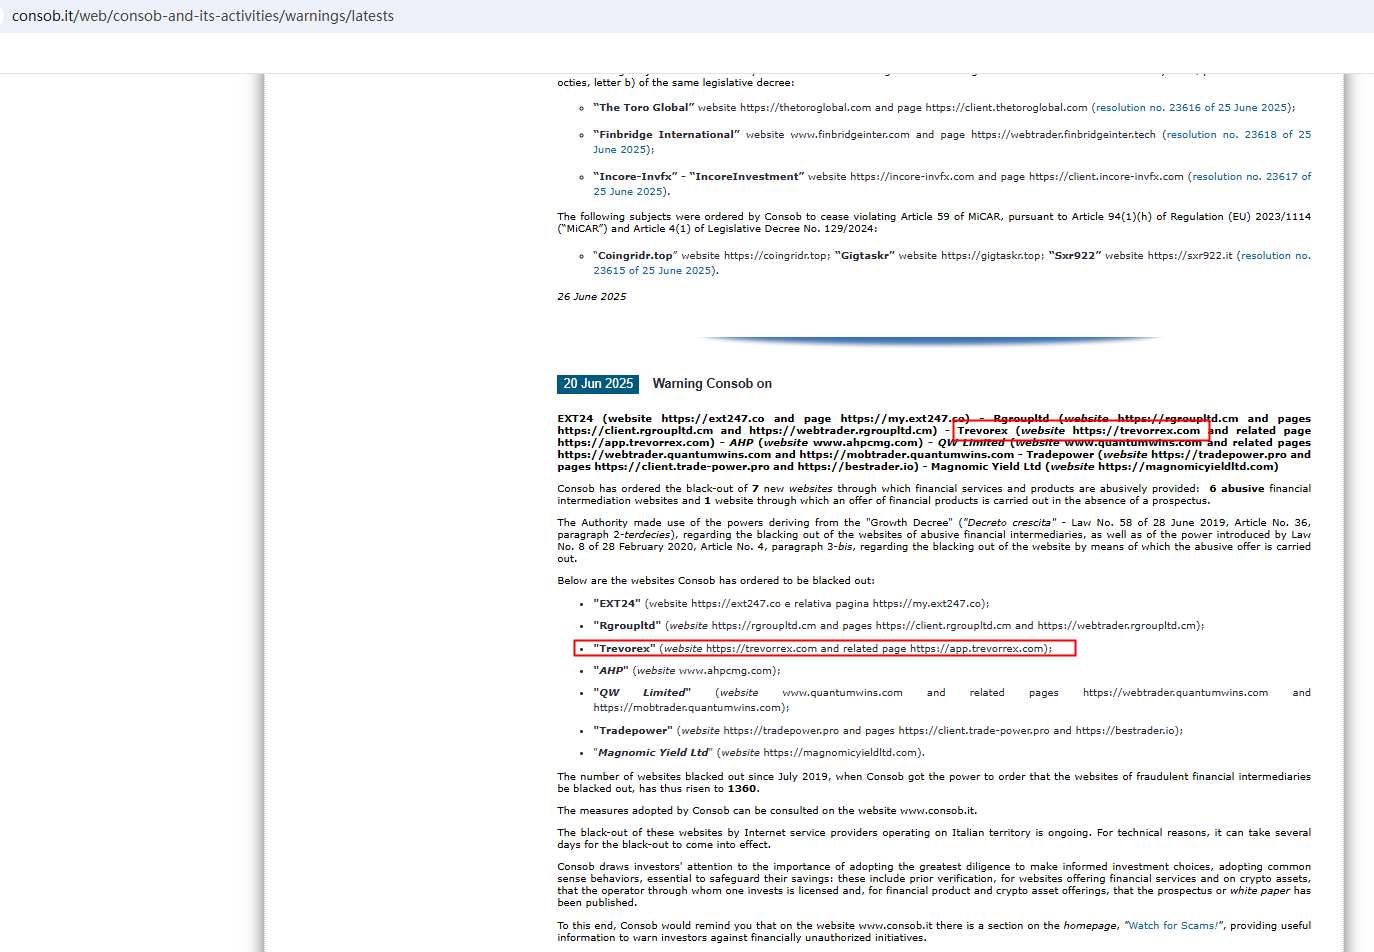Open resolution no. 23615 link
The height and width of the screenshot is (952, 1374).
[x=952, y=263]
